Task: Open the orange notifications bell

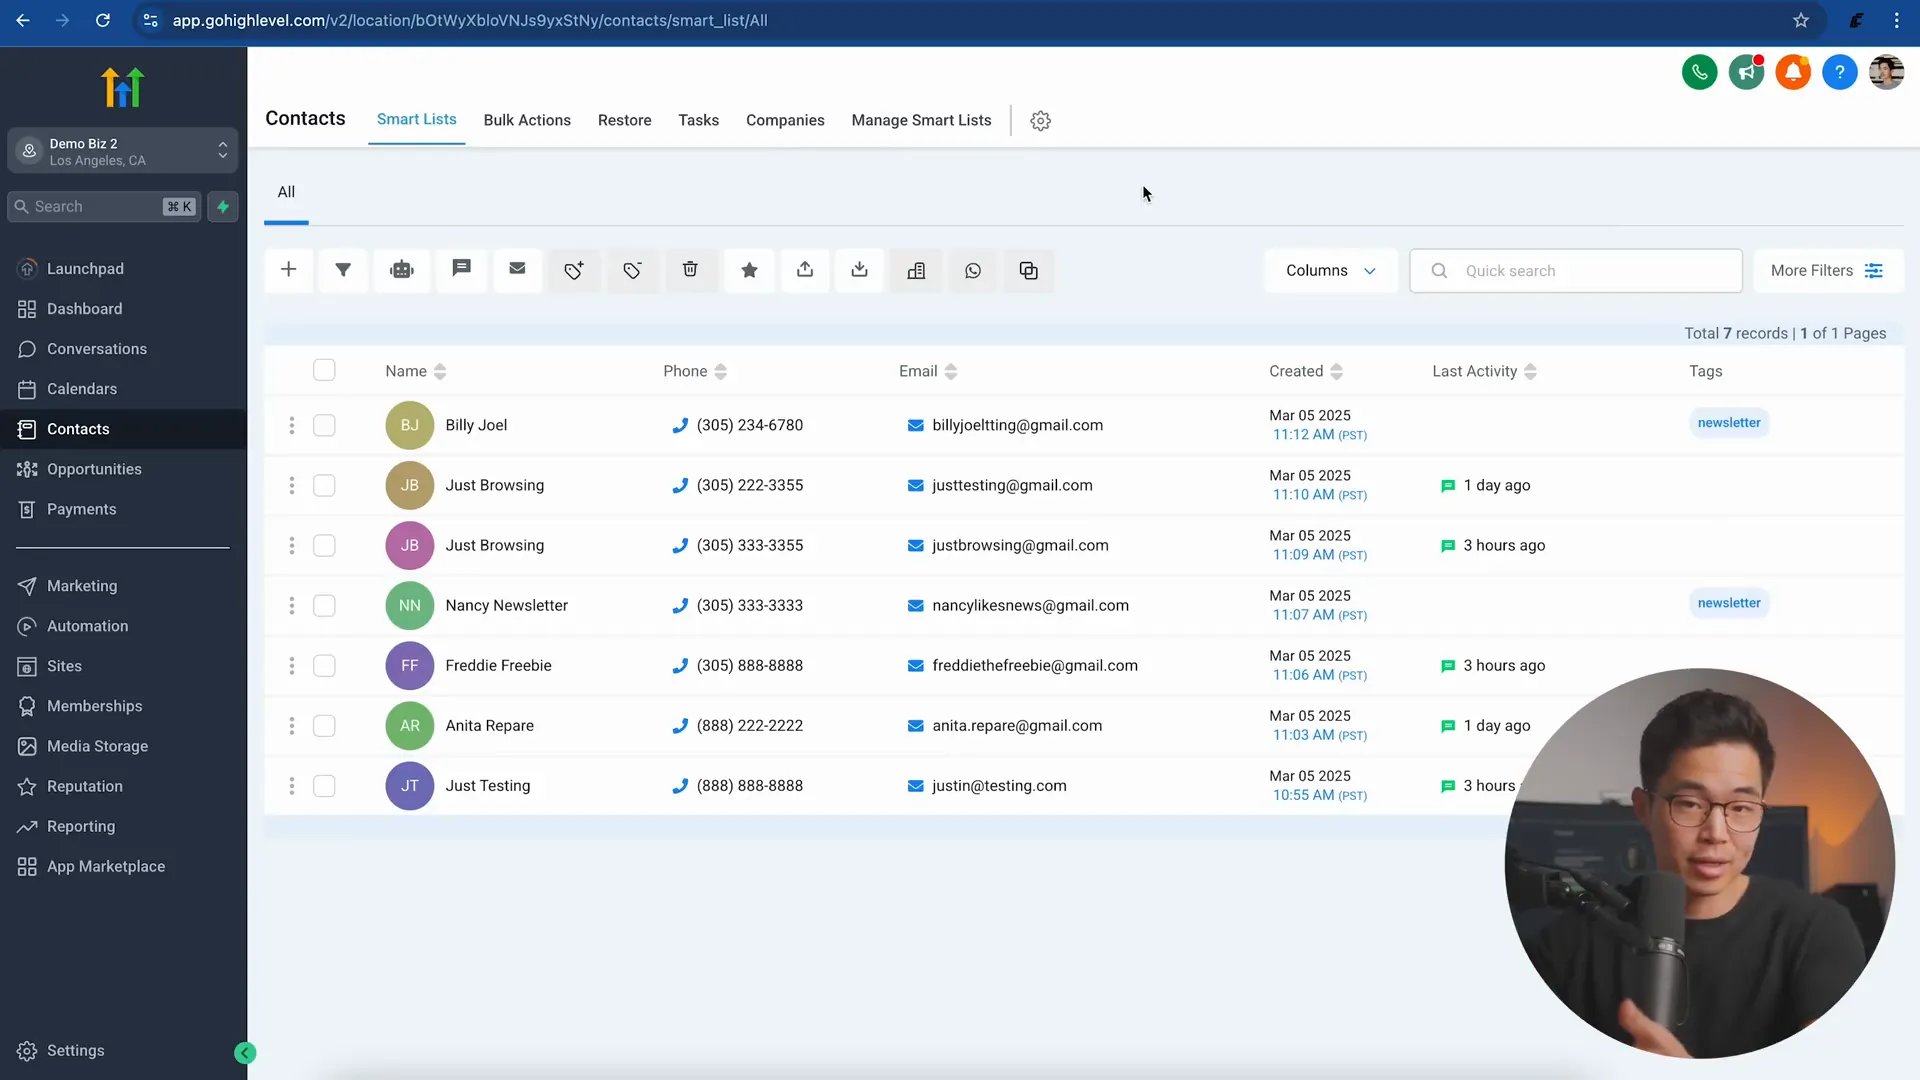Action: point(1793,72)
